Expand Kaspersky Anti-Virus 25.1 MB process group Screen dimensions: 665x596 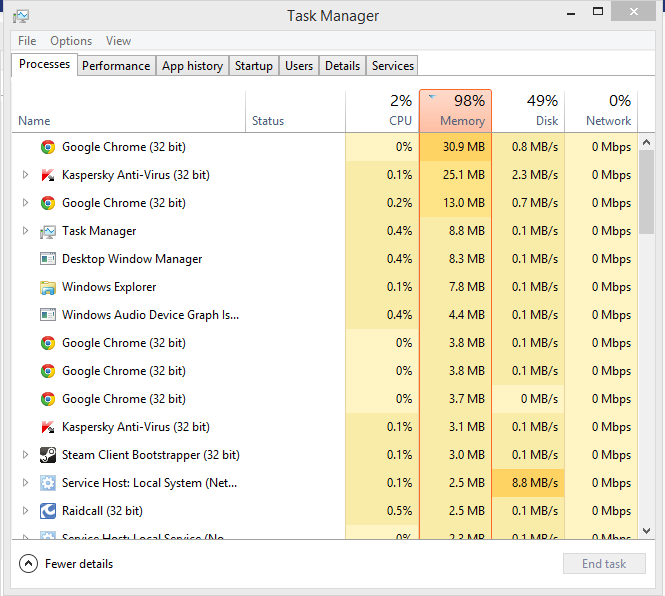(25, 175)
